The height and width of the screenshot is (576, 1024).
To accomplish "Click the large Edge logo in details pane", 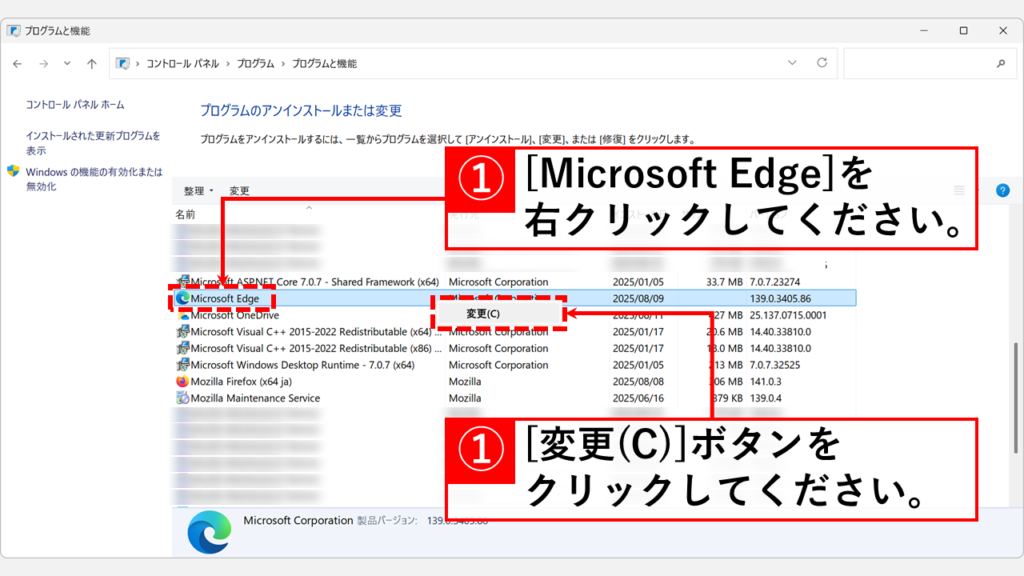I will (x=209, y=532).
